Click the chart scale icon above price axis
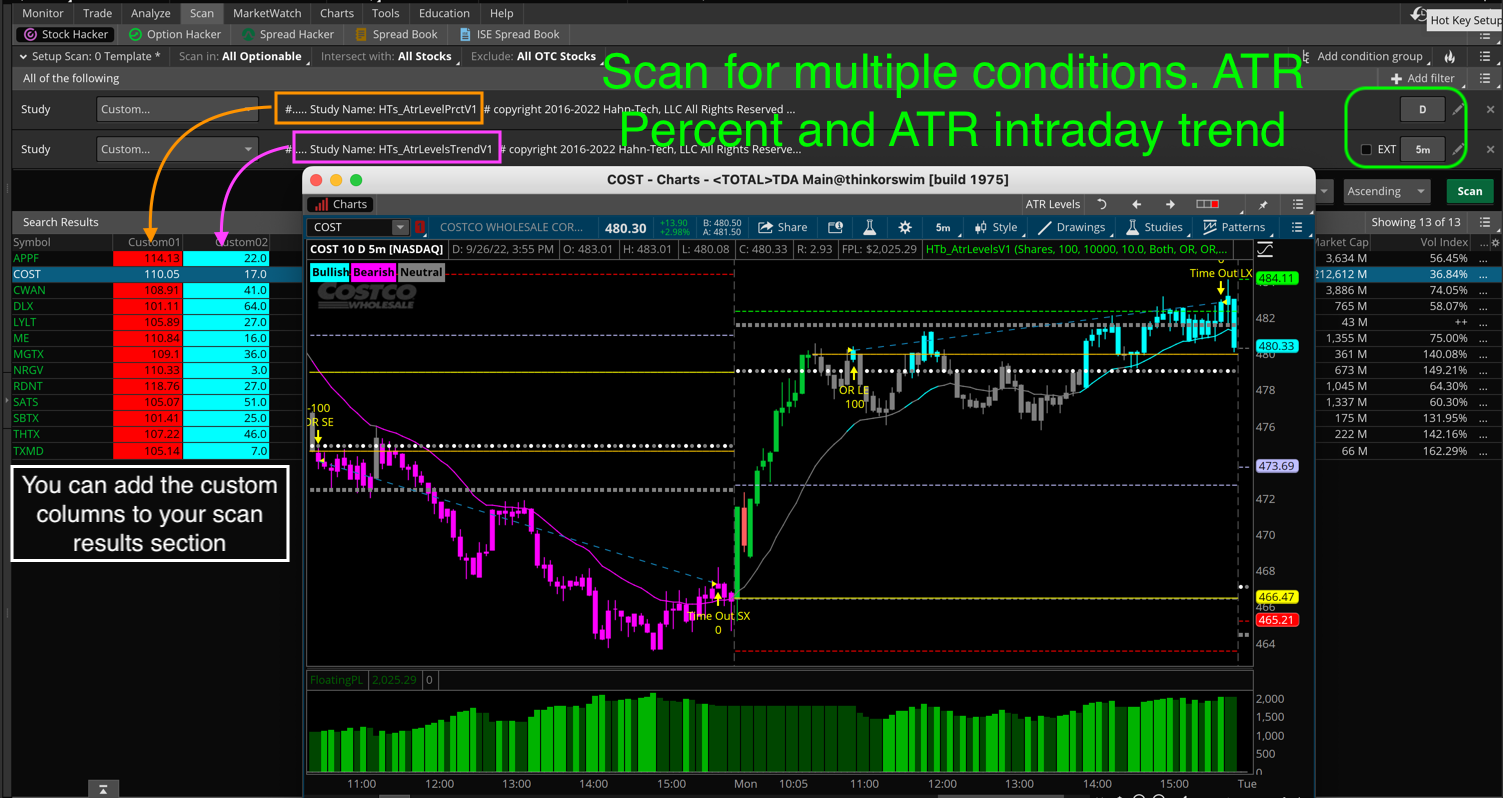The image size is (1503, 798). tap(1265, 249)
